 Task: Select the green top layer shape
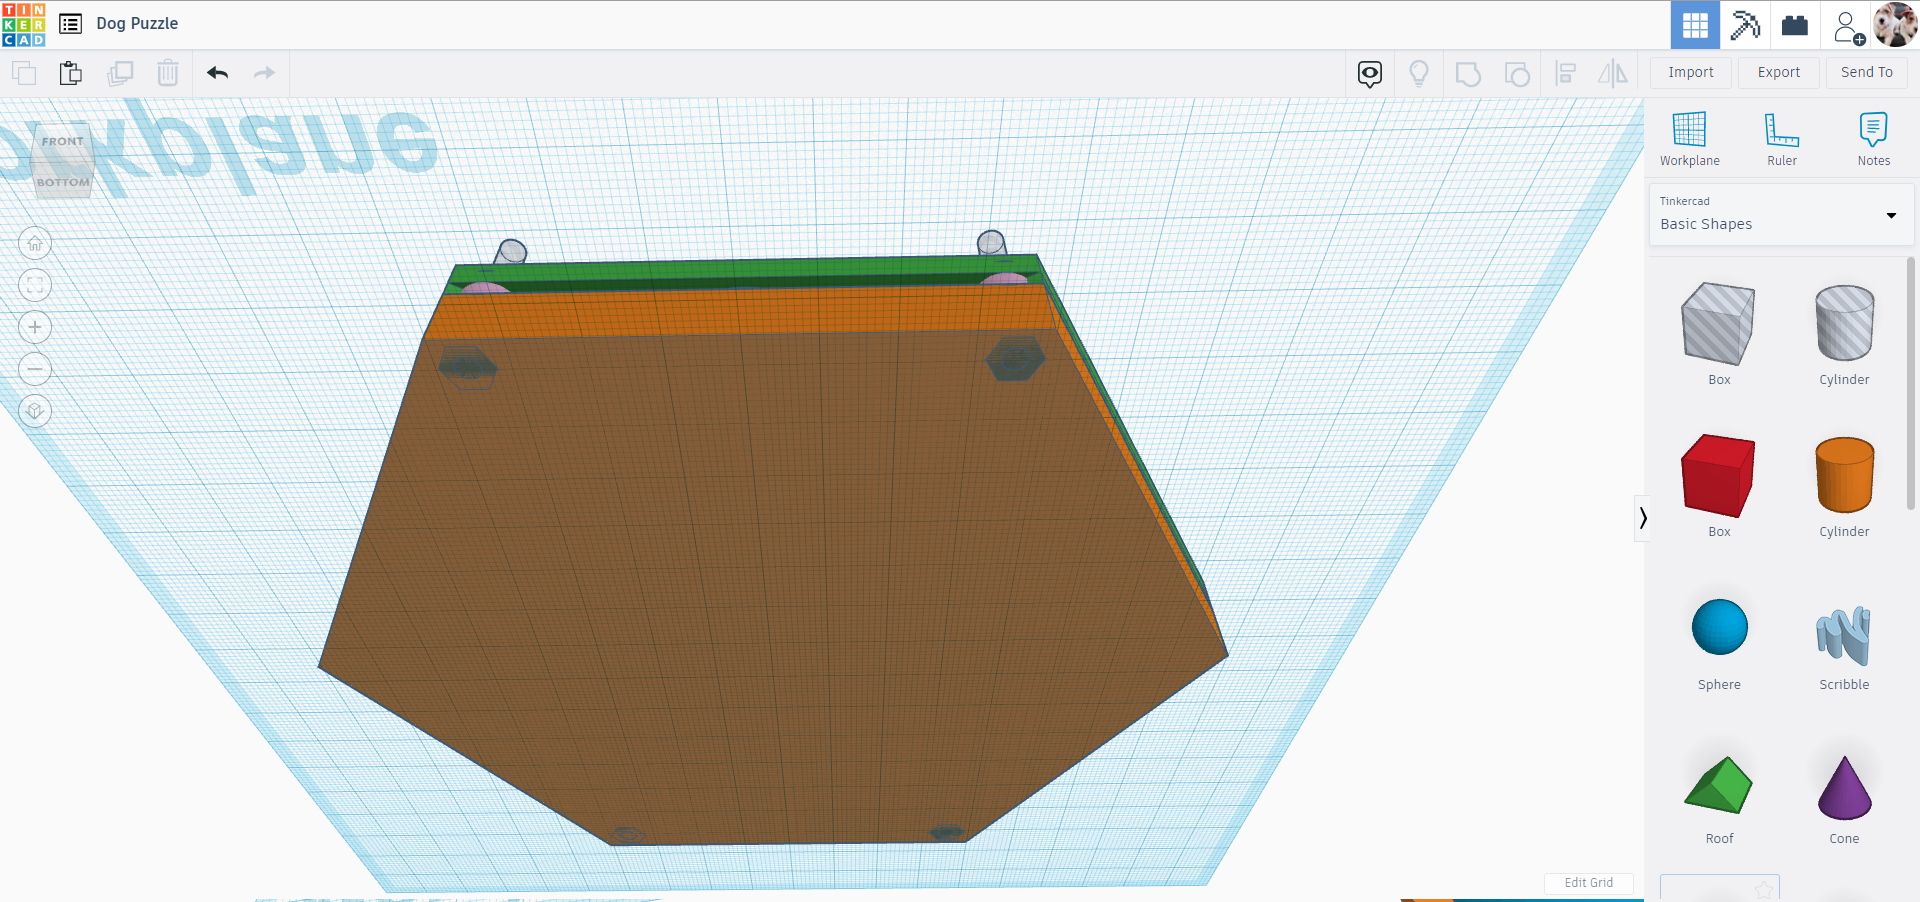(x=745, y=268)
